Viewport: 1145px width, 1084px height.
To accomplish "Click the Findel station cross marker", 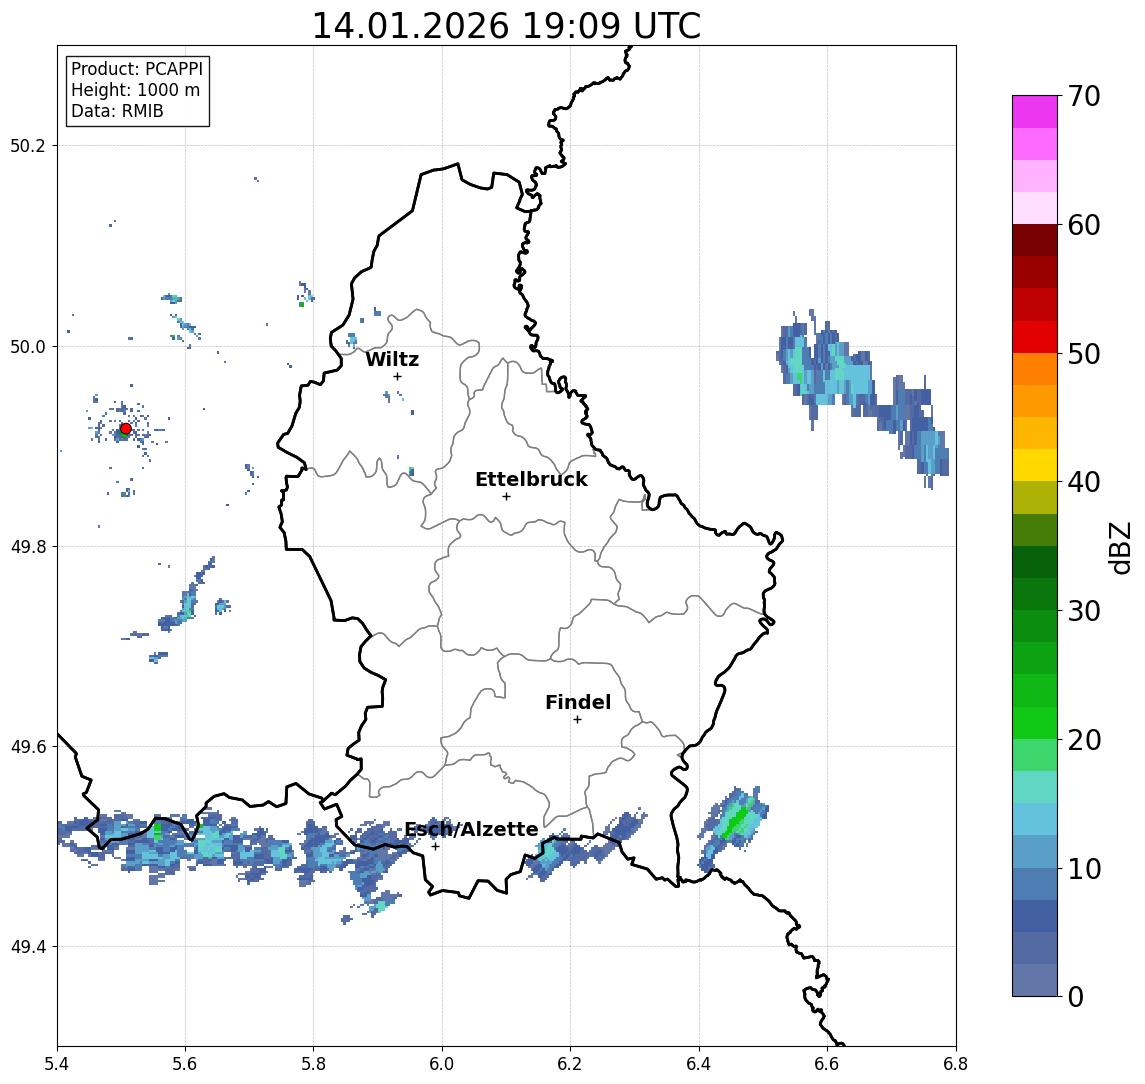I will (x=577, y=720).
